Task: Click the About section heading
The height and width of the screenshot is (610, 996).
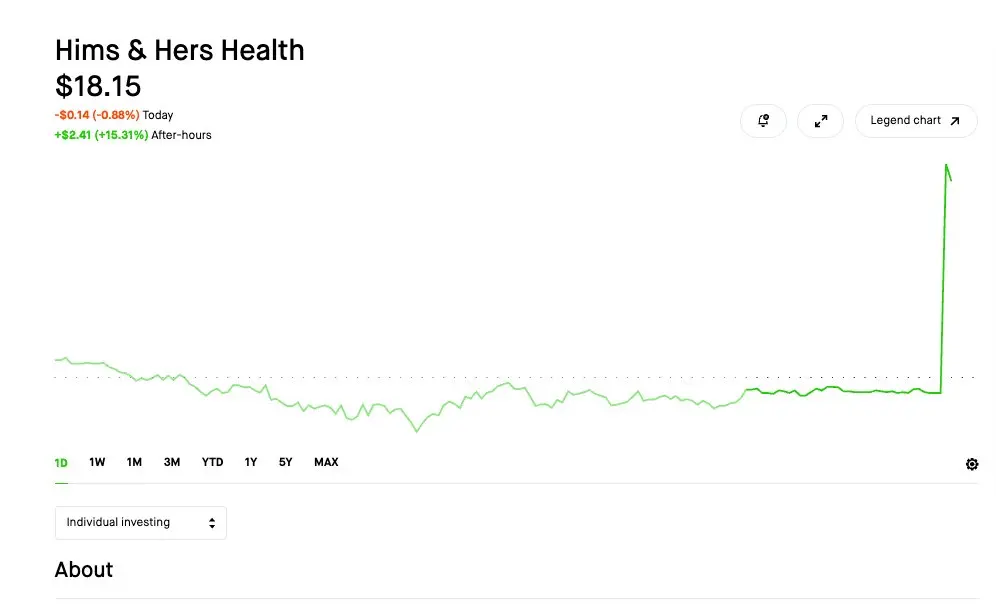Action: pos(84,569)
